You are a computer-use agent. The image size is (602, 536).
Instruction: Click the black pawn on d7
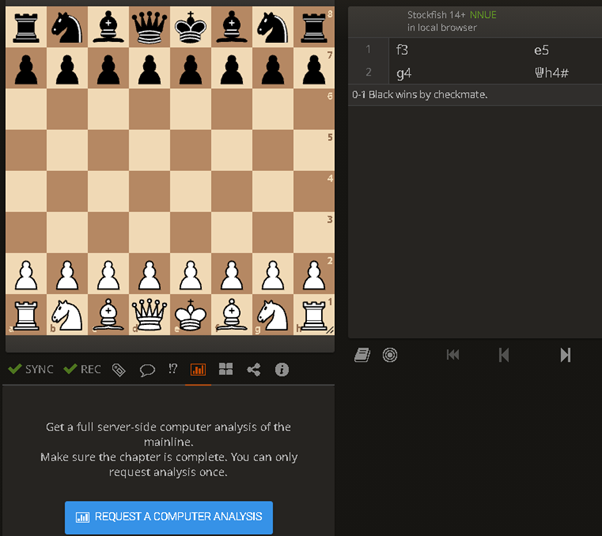click(149, 68)
